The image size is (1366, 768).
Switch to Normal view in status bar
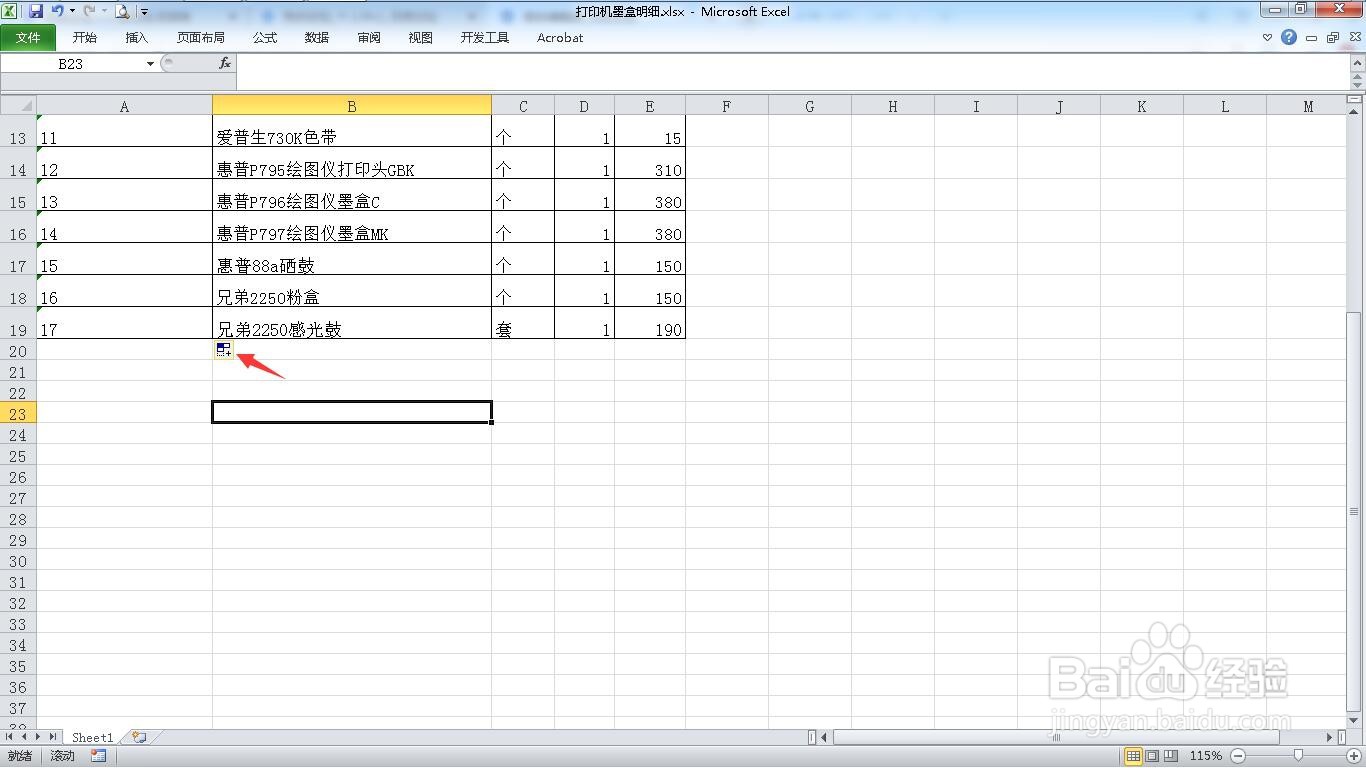(x=1133, y=756)
